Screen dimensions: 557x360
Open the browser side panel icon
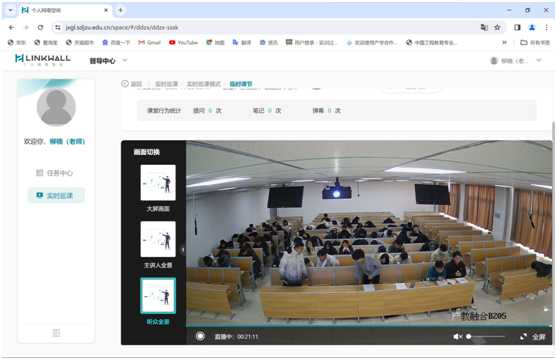[x=517, y=27]
